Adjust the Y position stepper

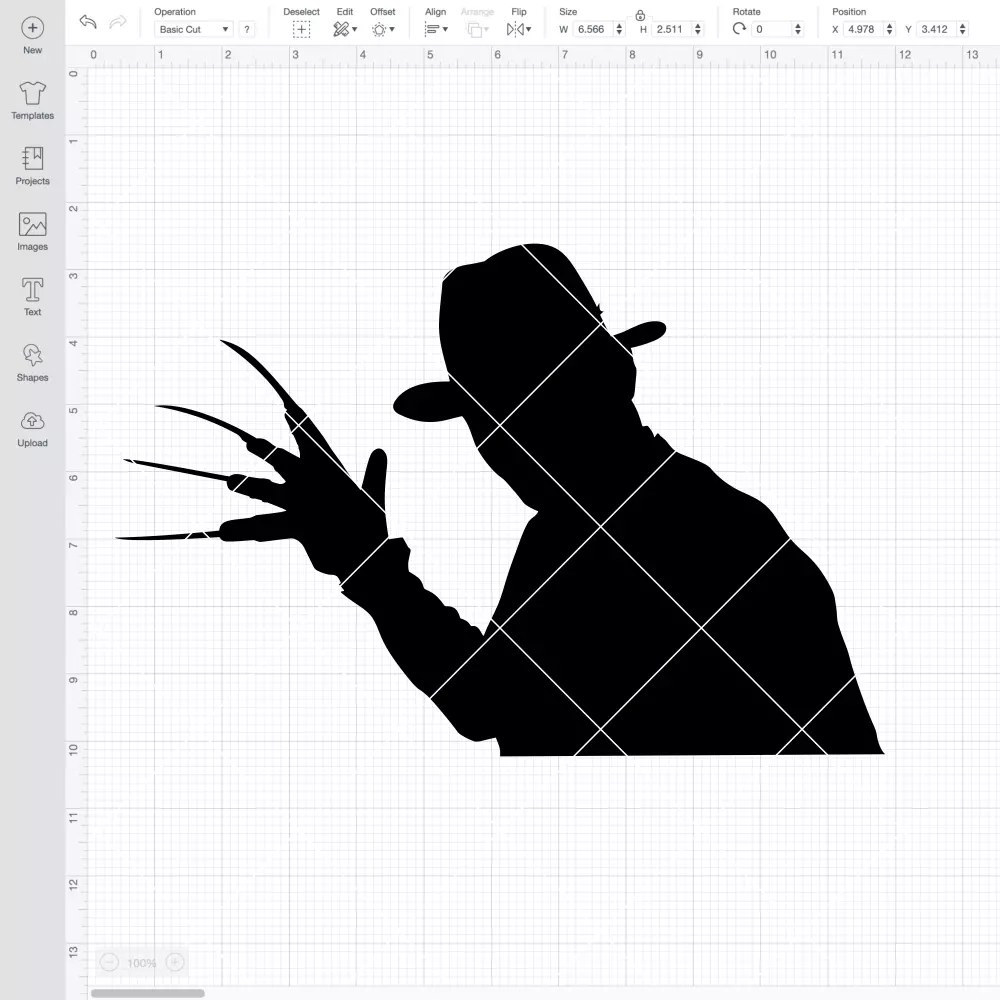point(963,29)
